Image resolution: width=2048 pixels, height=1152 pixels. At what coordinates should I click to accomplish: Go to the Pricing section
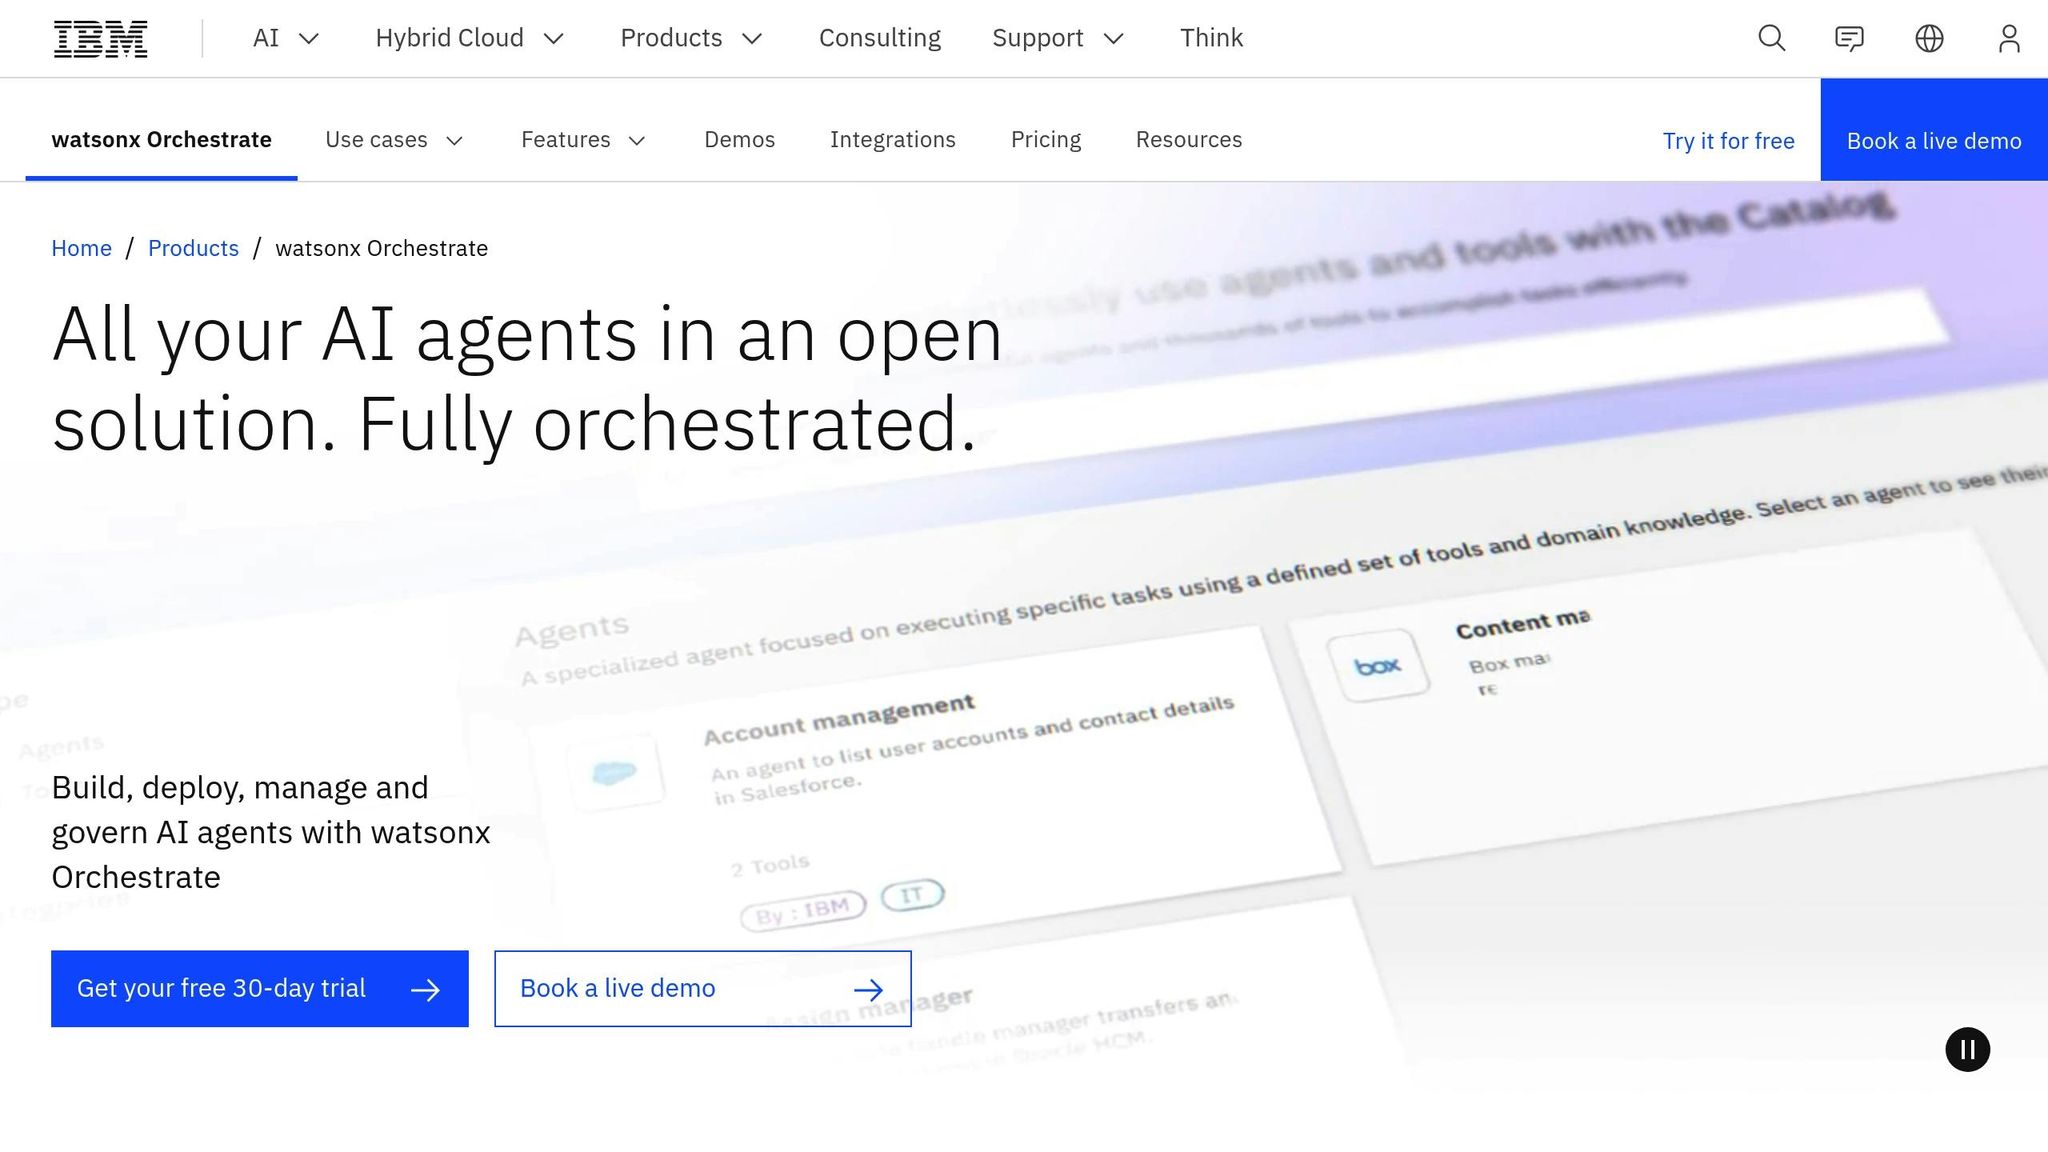(1046, 140)
